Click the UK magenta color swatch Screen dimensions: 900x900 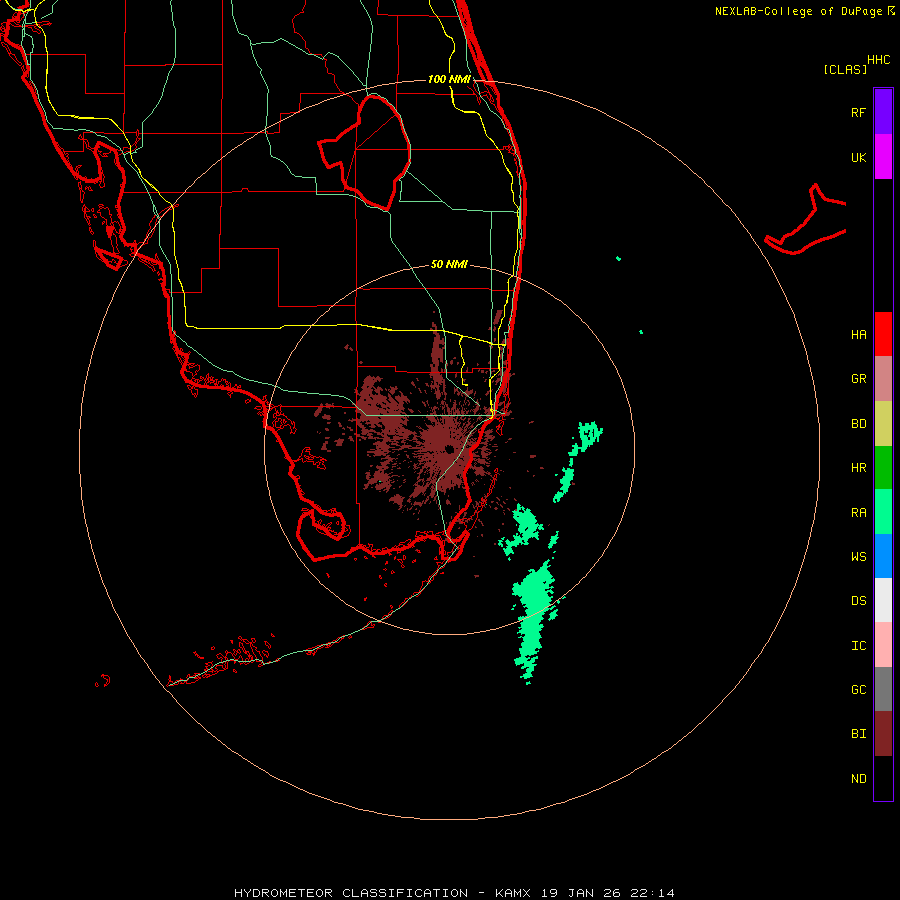click(x=883, y=156)
